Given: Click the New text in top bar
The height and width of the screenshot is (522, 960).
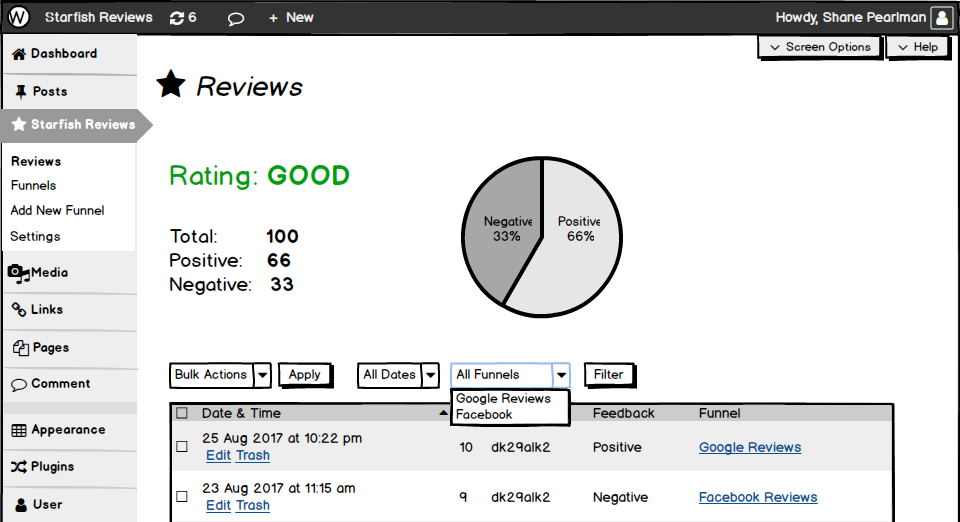Looking at the screenshot, I should 300,18.
